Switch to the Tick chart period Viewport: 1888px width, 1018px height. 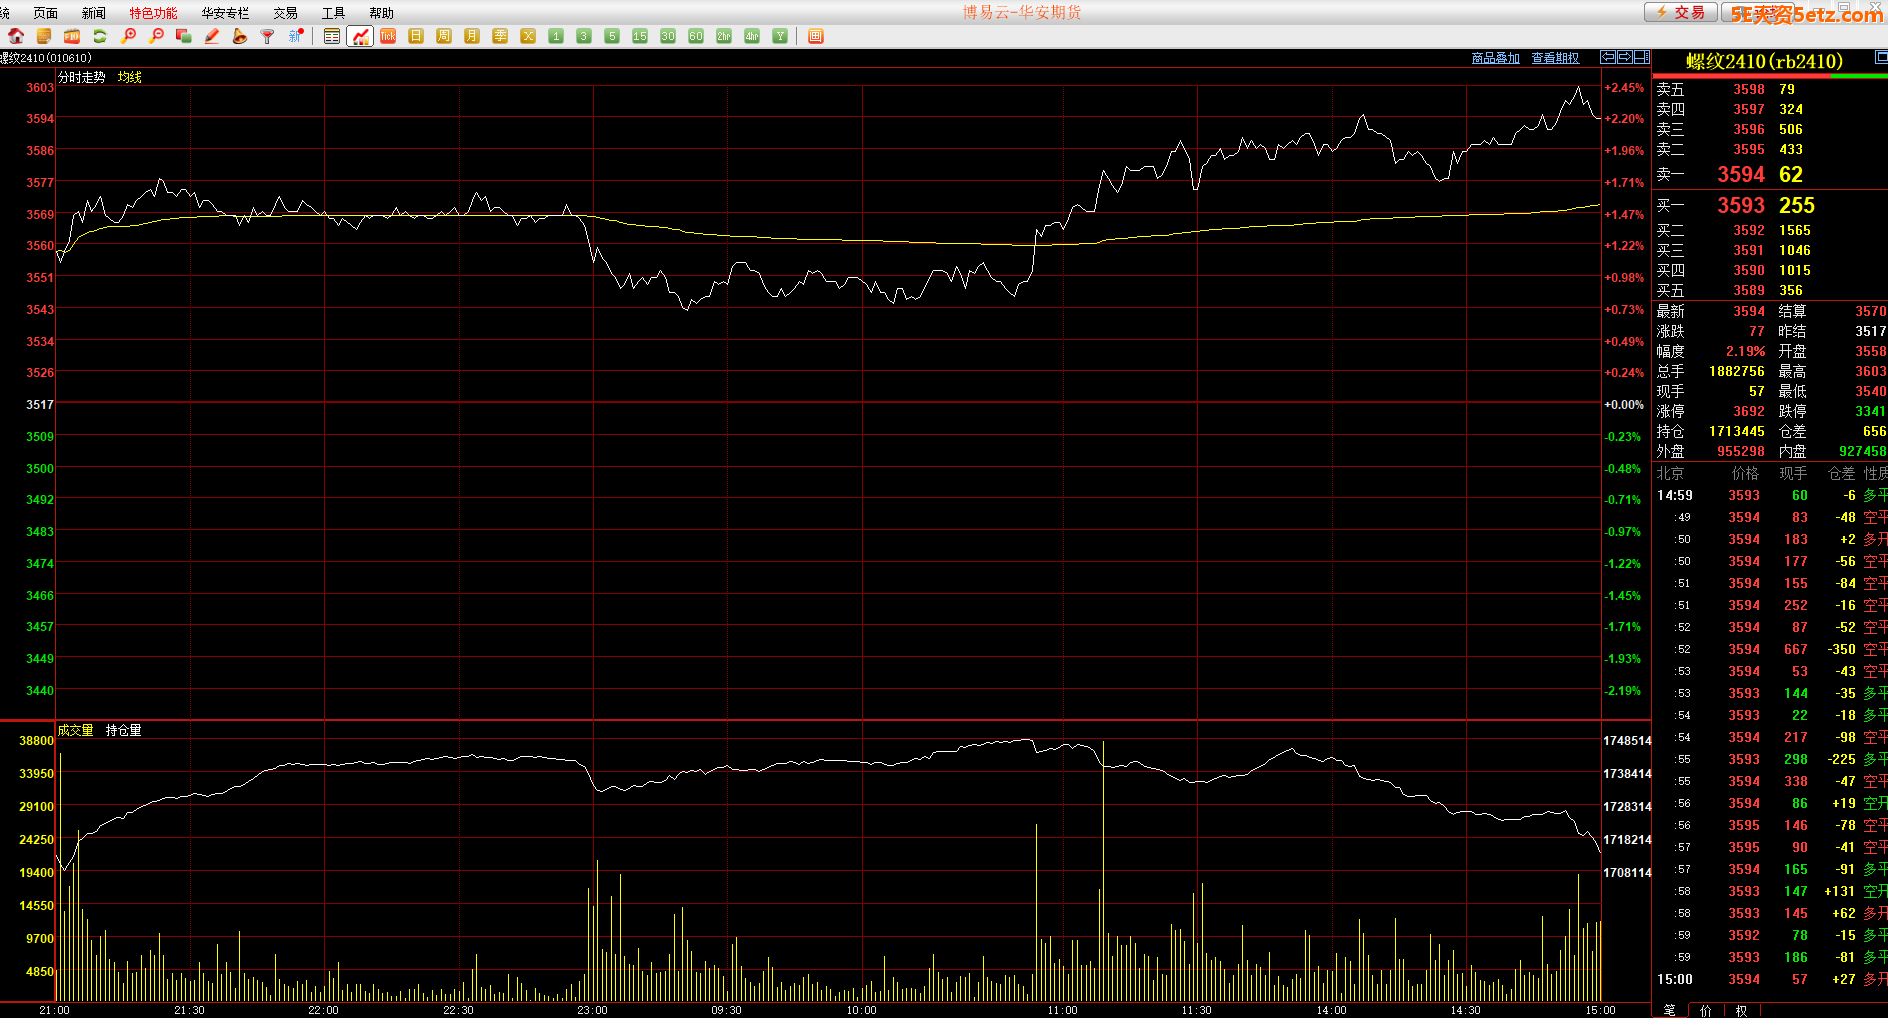pyautogui.click(x=388, y=36)
